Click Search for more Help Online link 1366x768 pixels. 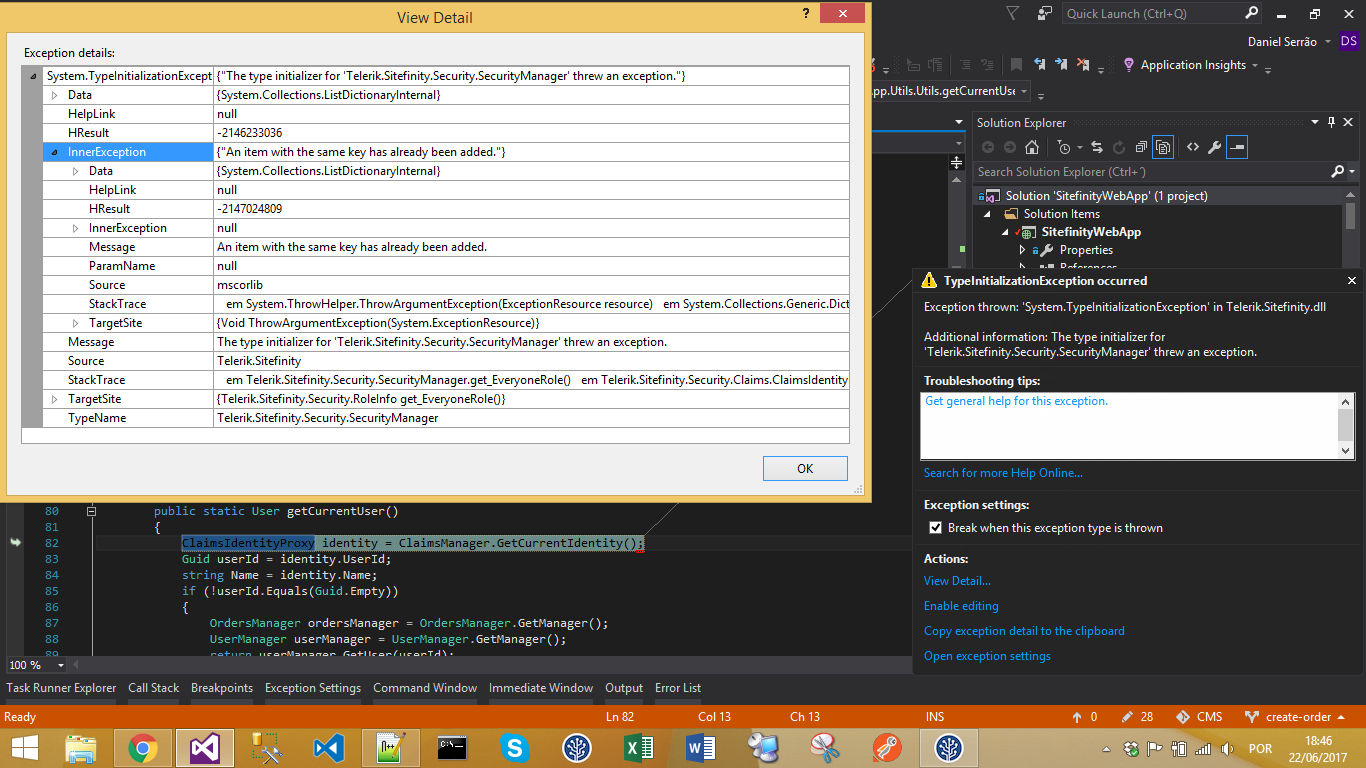tap(1003, 473)
